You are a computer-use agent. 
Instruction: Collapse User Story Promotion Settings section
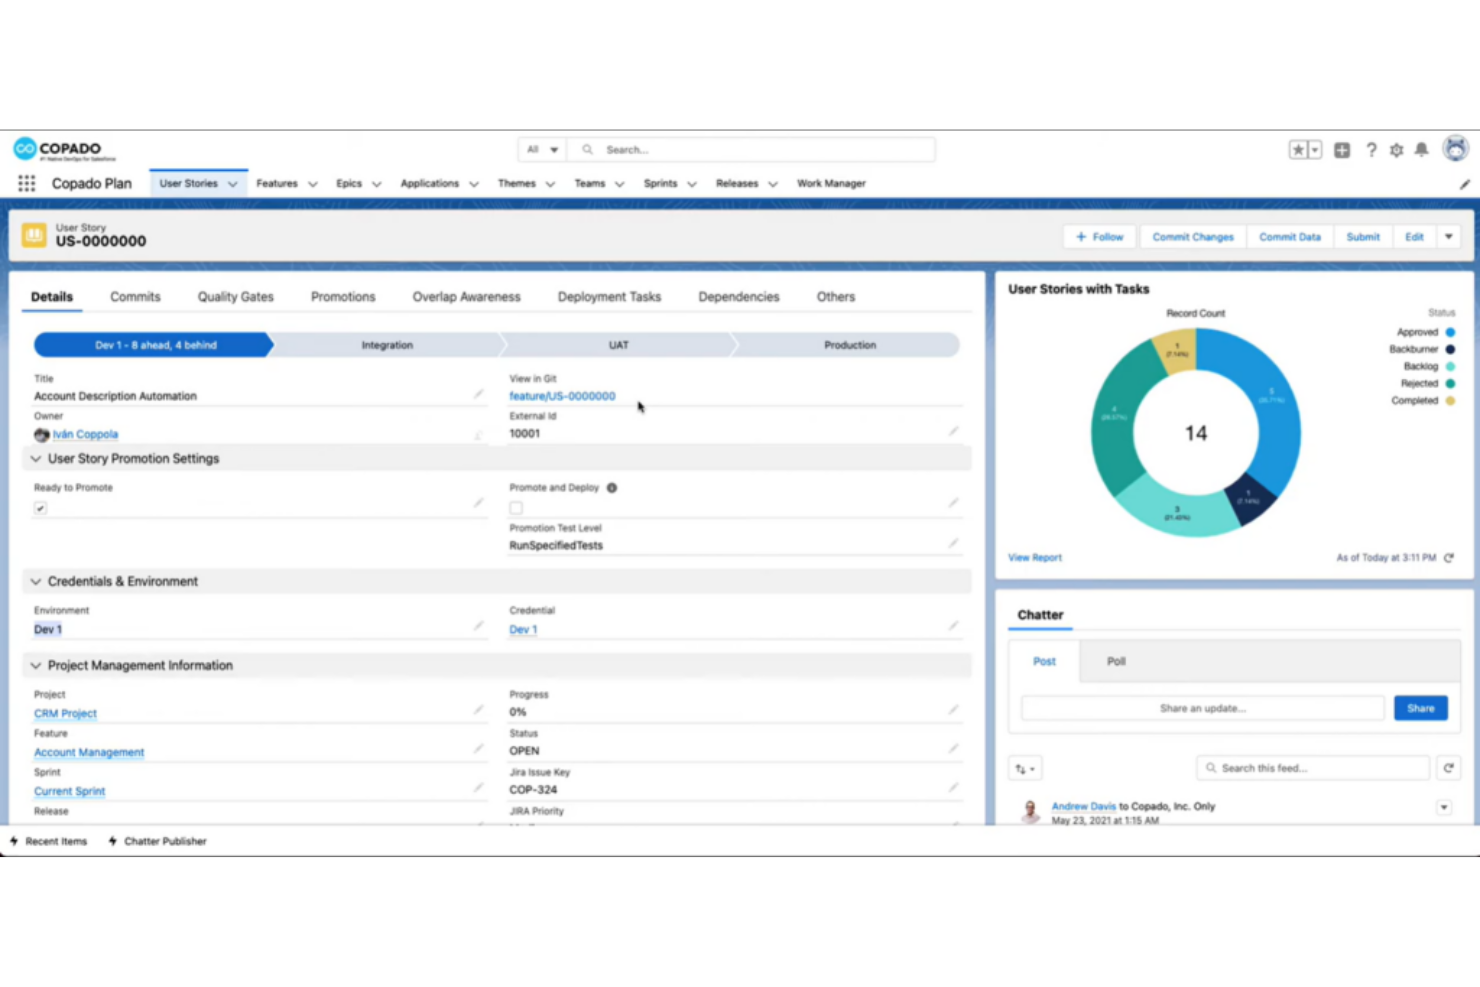coord(36,459)
